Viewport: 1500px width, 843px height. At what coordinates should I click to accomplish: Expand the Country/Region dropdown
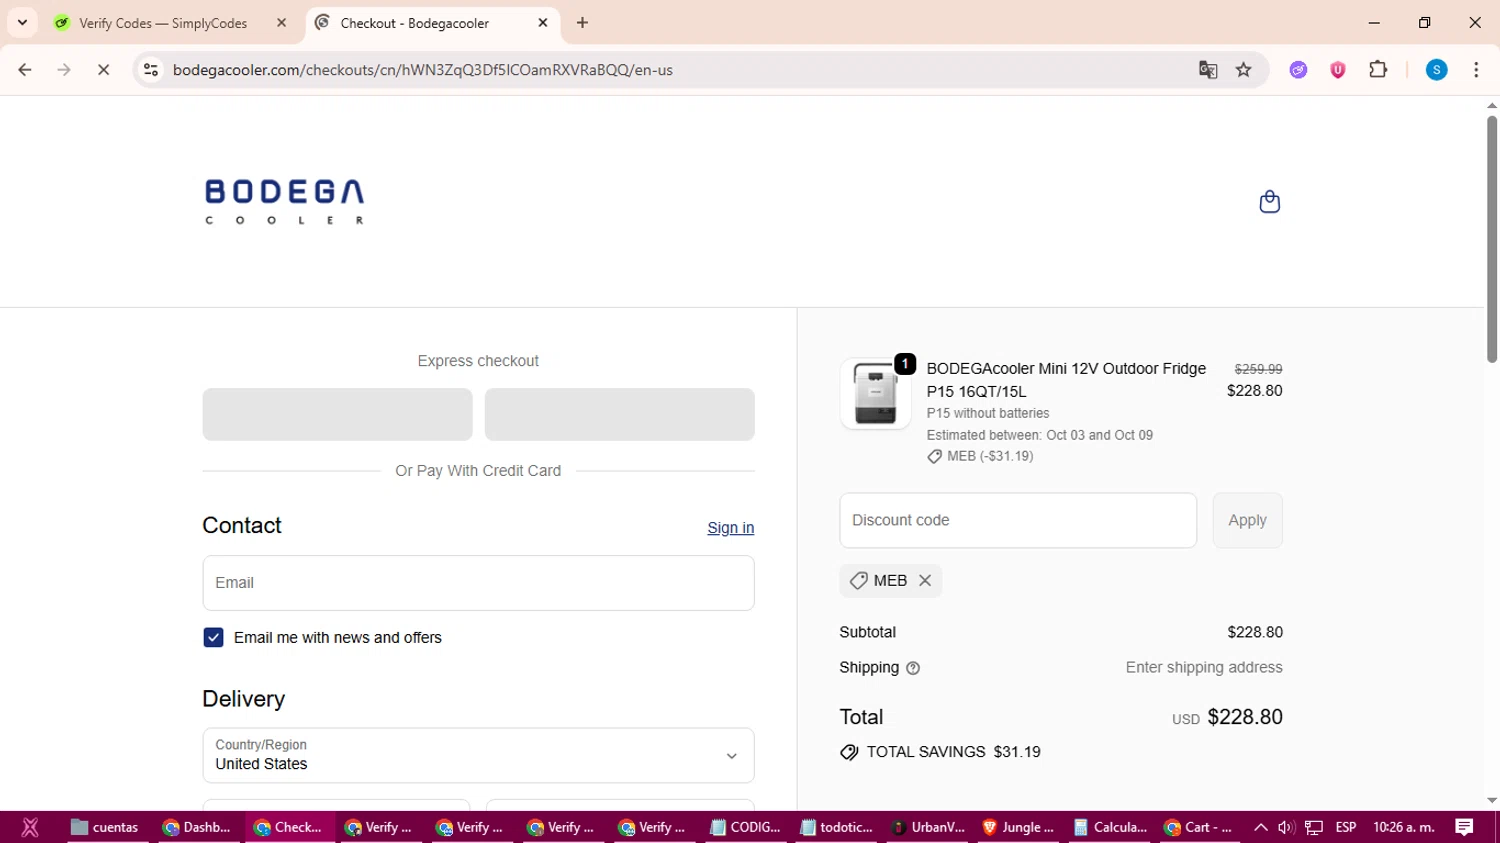click(x=478, y=756)
